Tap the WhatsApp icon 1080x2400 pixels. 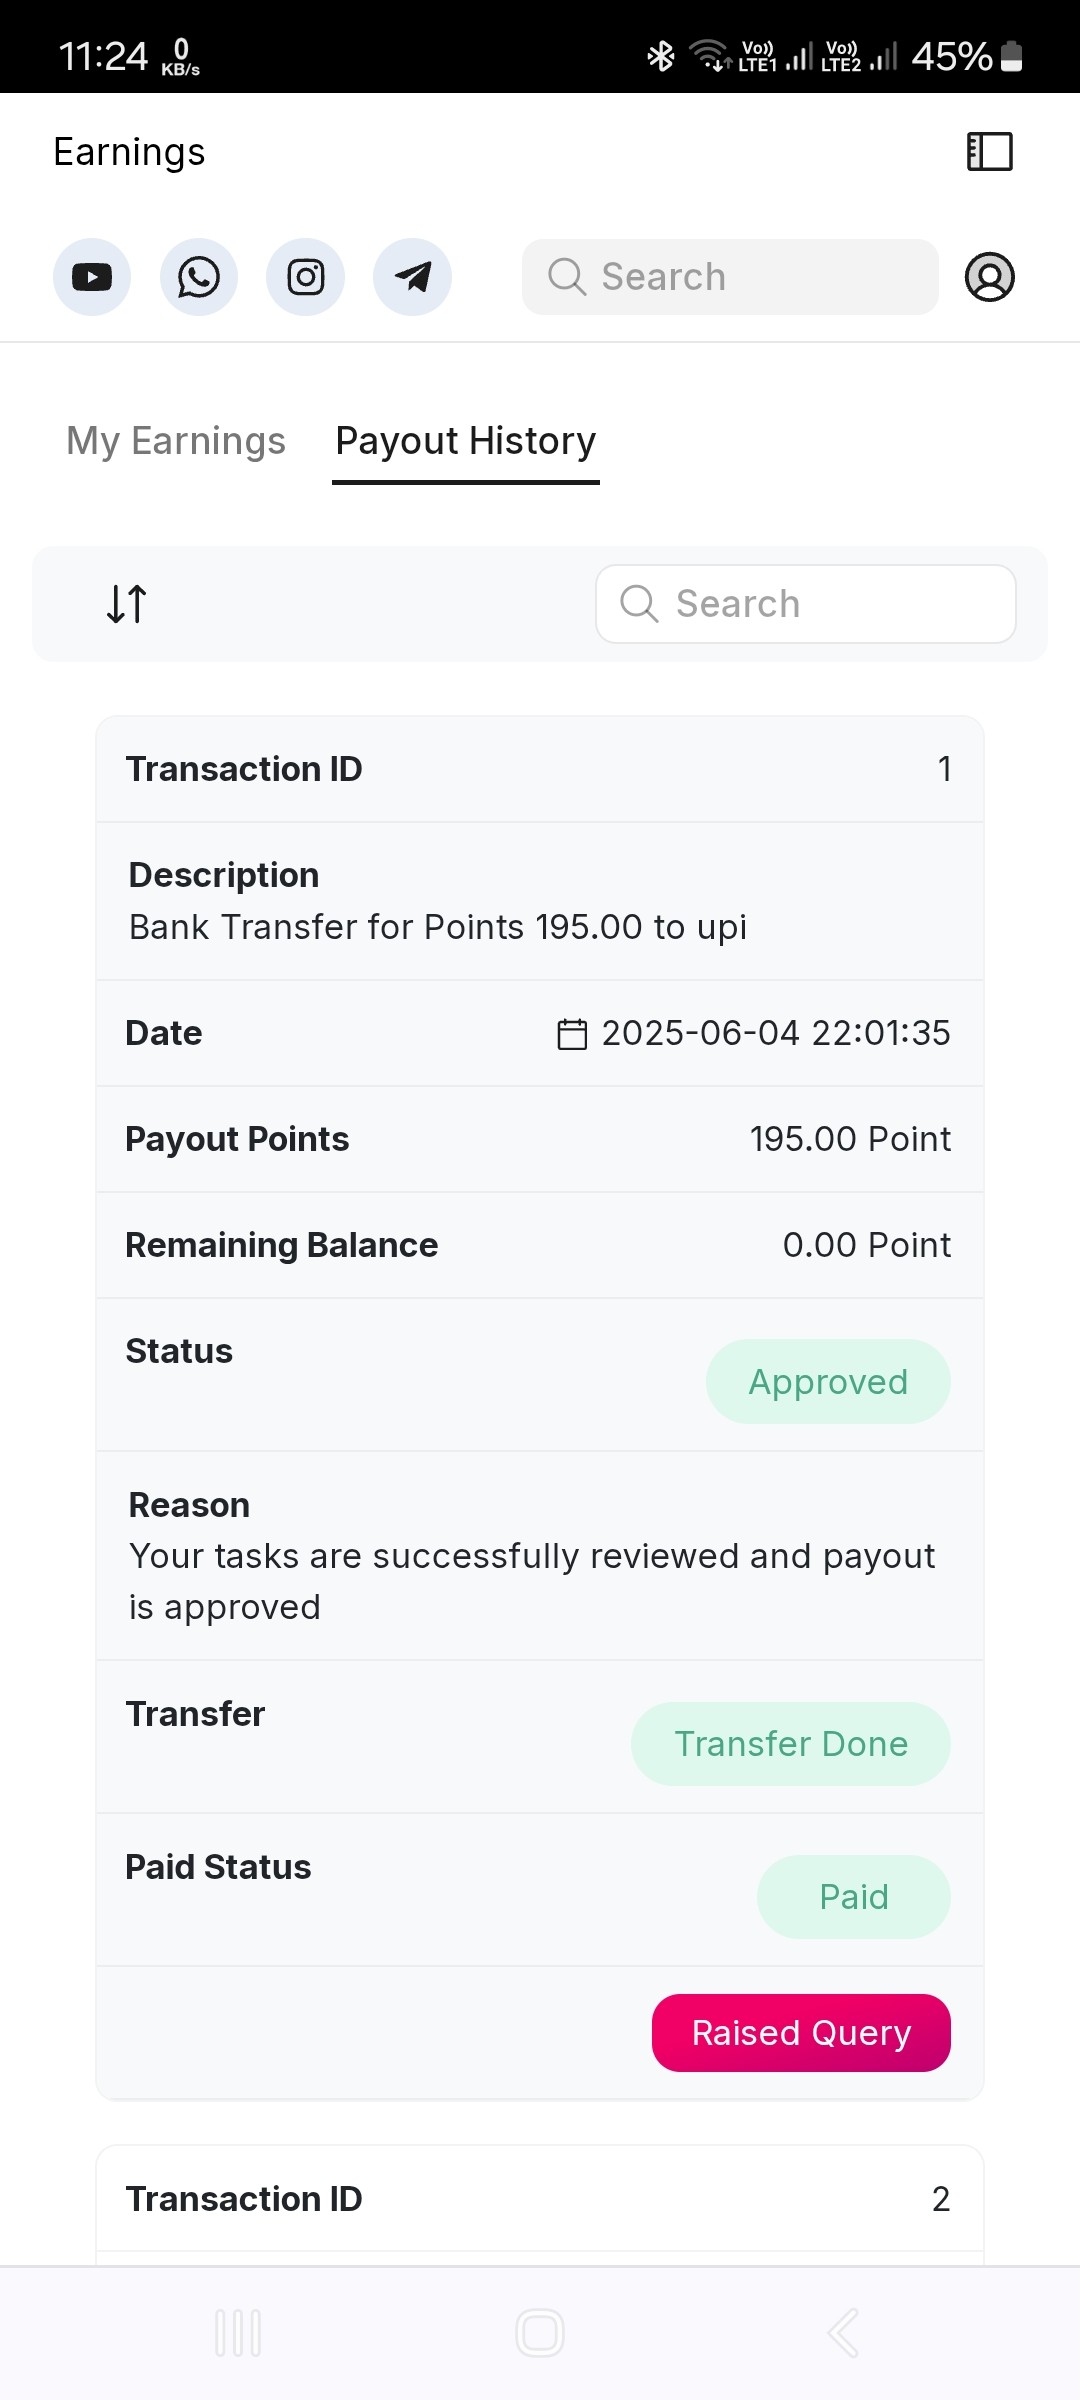coord(199,277)
